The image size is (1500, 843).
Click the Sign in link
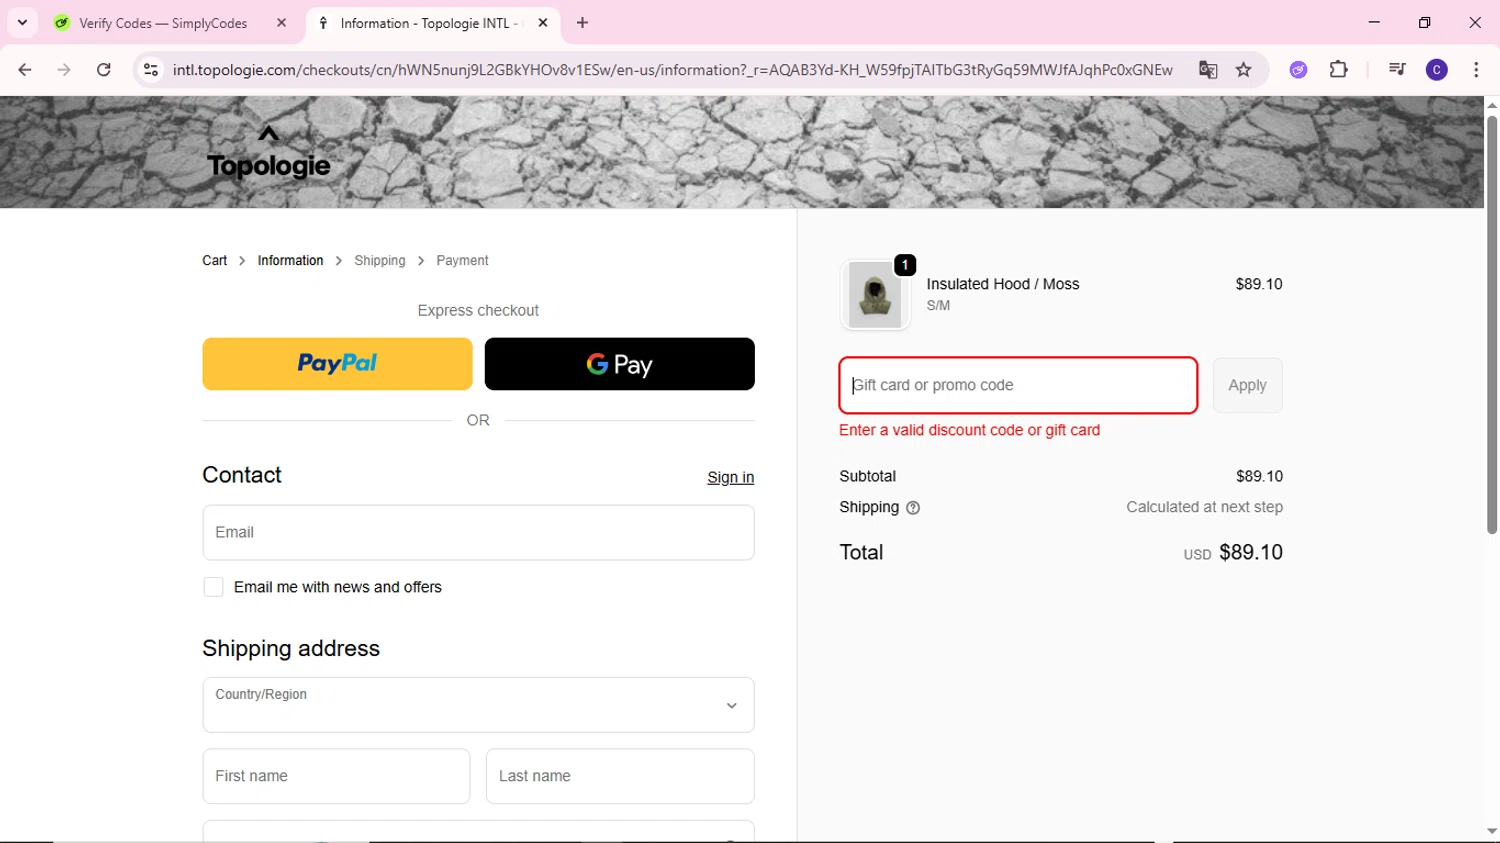click(731, 478)
